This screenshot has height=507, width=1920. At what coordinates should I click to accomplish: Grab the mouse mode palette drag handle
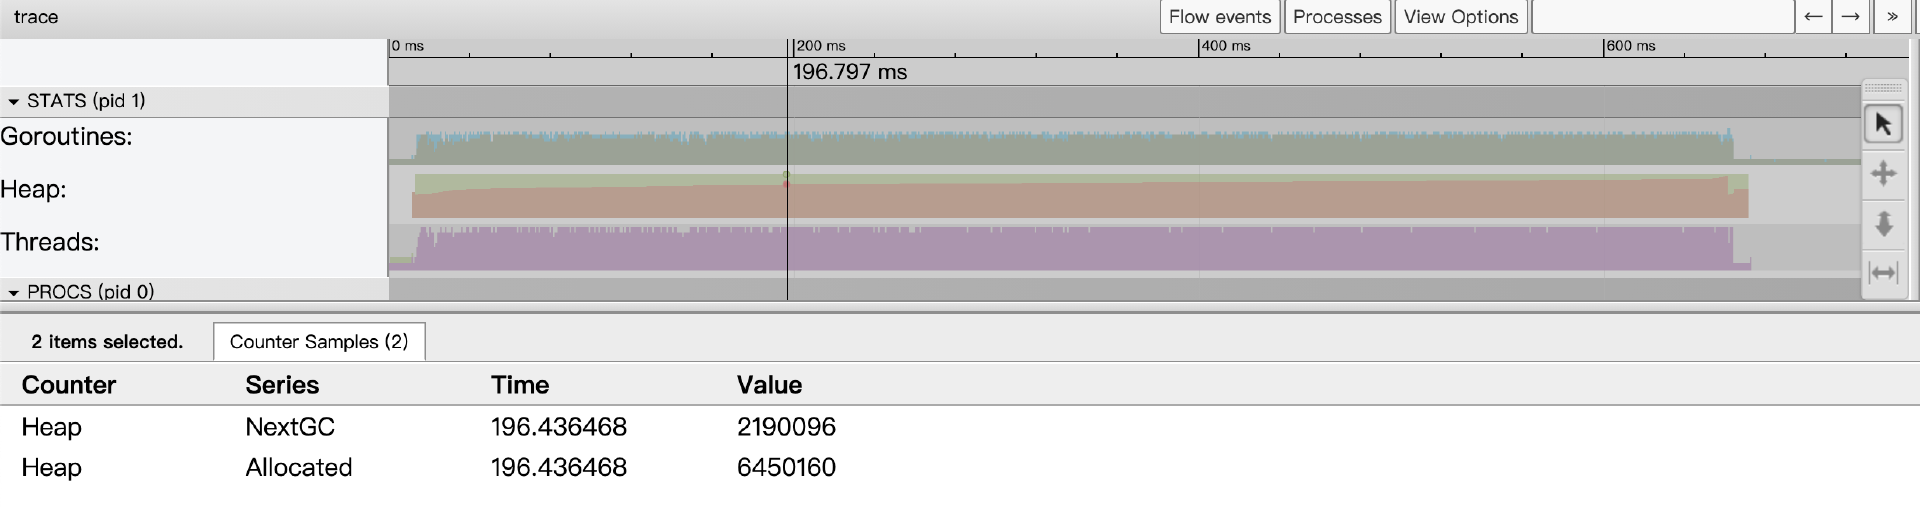pos(1883,89)
